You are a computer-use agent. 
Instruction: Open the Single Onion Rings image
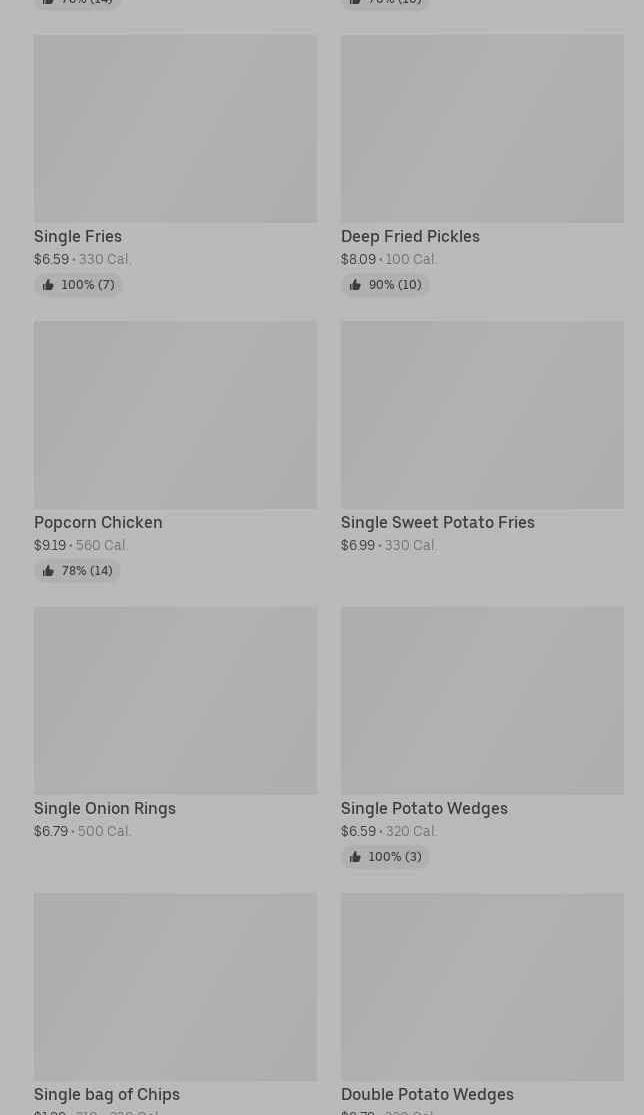[x=175, y=701]
